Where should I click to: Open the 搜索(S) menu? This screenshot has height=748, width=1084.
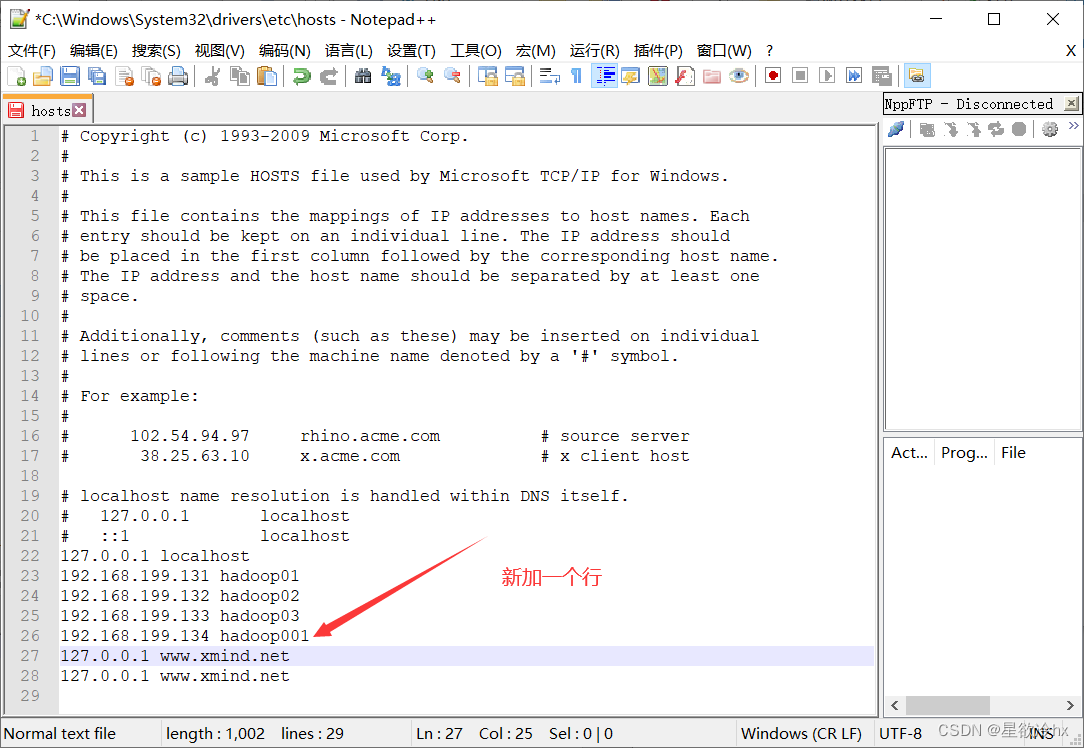(x=156, y=50)
